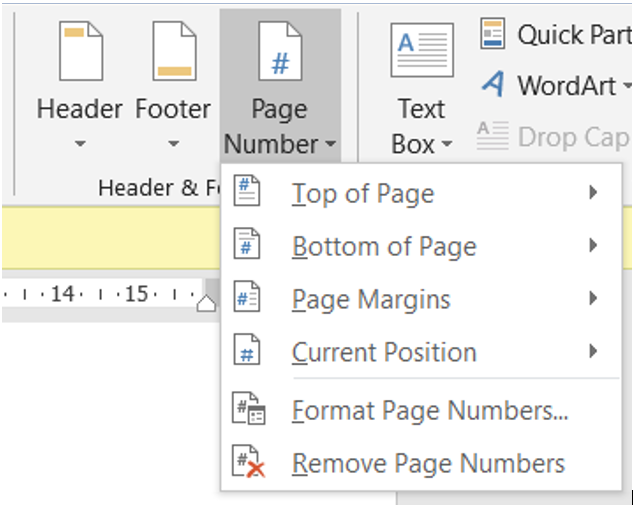
Task: Click the ruler indent marker
Action: point(206,302)
